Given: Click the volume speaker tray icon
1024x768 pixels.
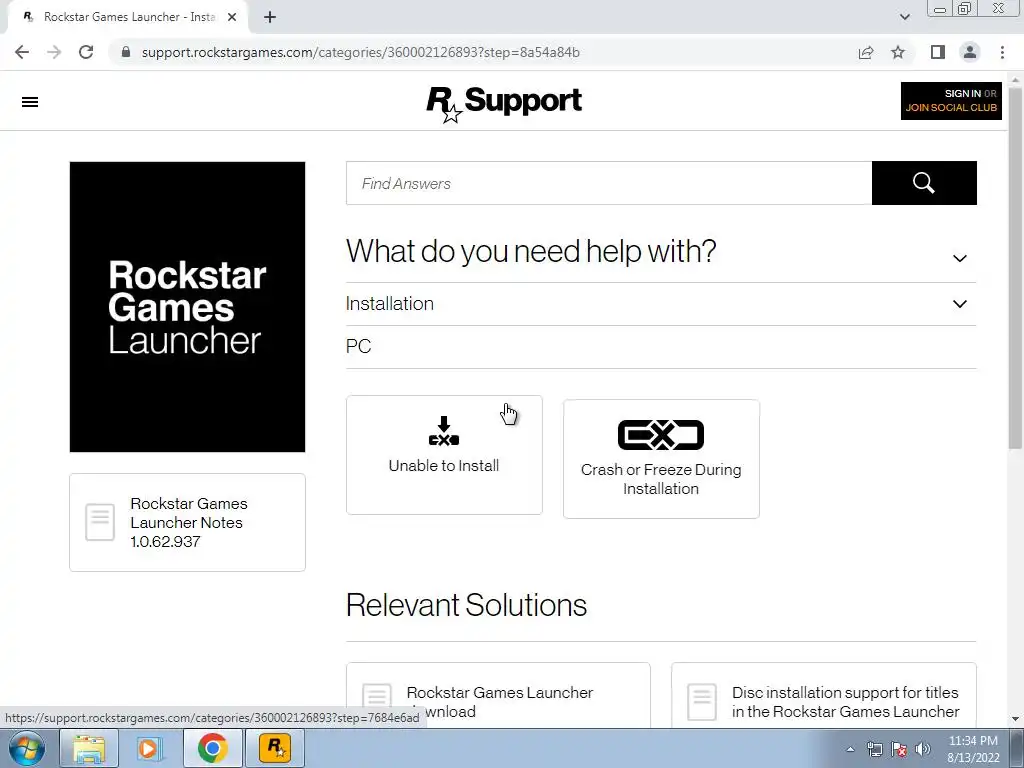Looking at the screenshot, I should click(923, 749).
